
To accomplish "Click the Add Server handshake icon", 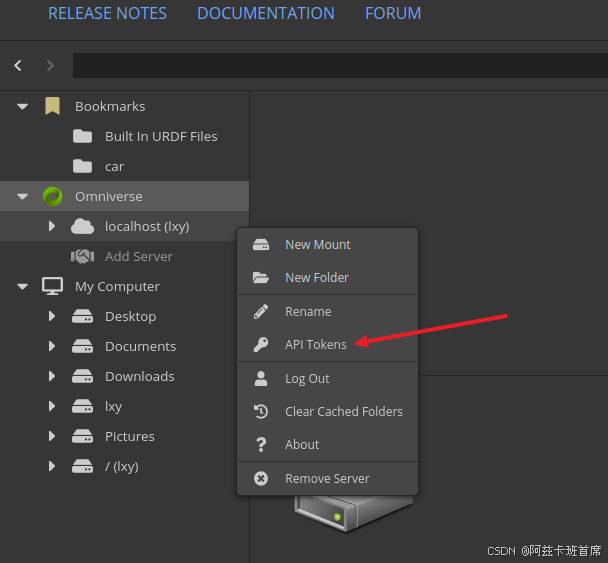I will pyautogui.click(x=83, y=256).
